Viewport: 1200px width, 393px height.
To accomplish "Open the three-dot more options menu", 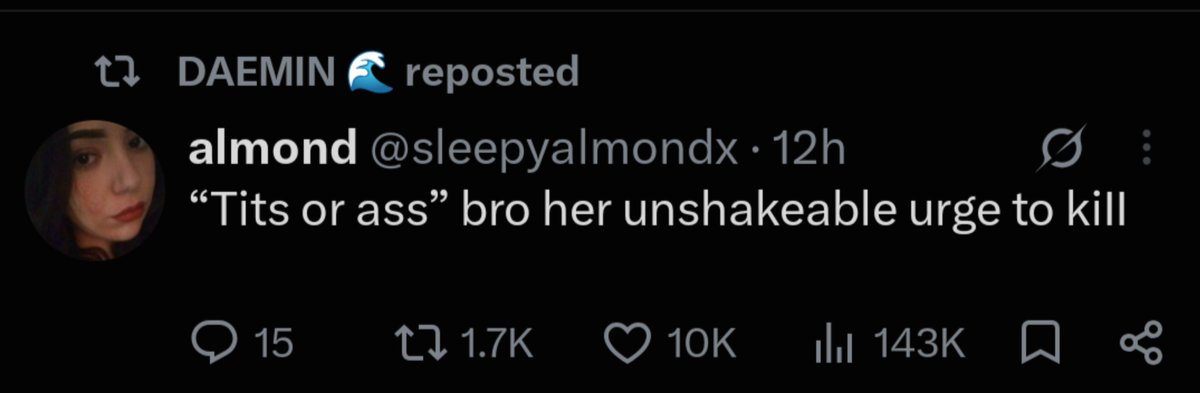I will point(1146,151).
